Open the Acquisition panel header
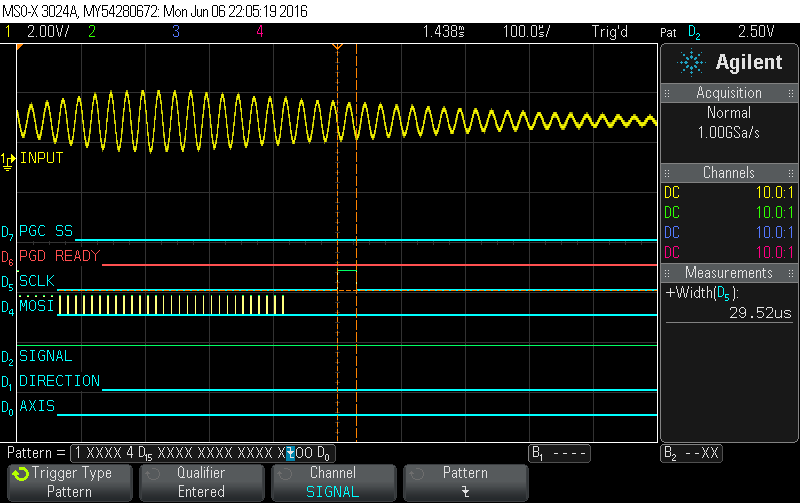This screenshot has width=800, height=503. [x=729, y=93]
